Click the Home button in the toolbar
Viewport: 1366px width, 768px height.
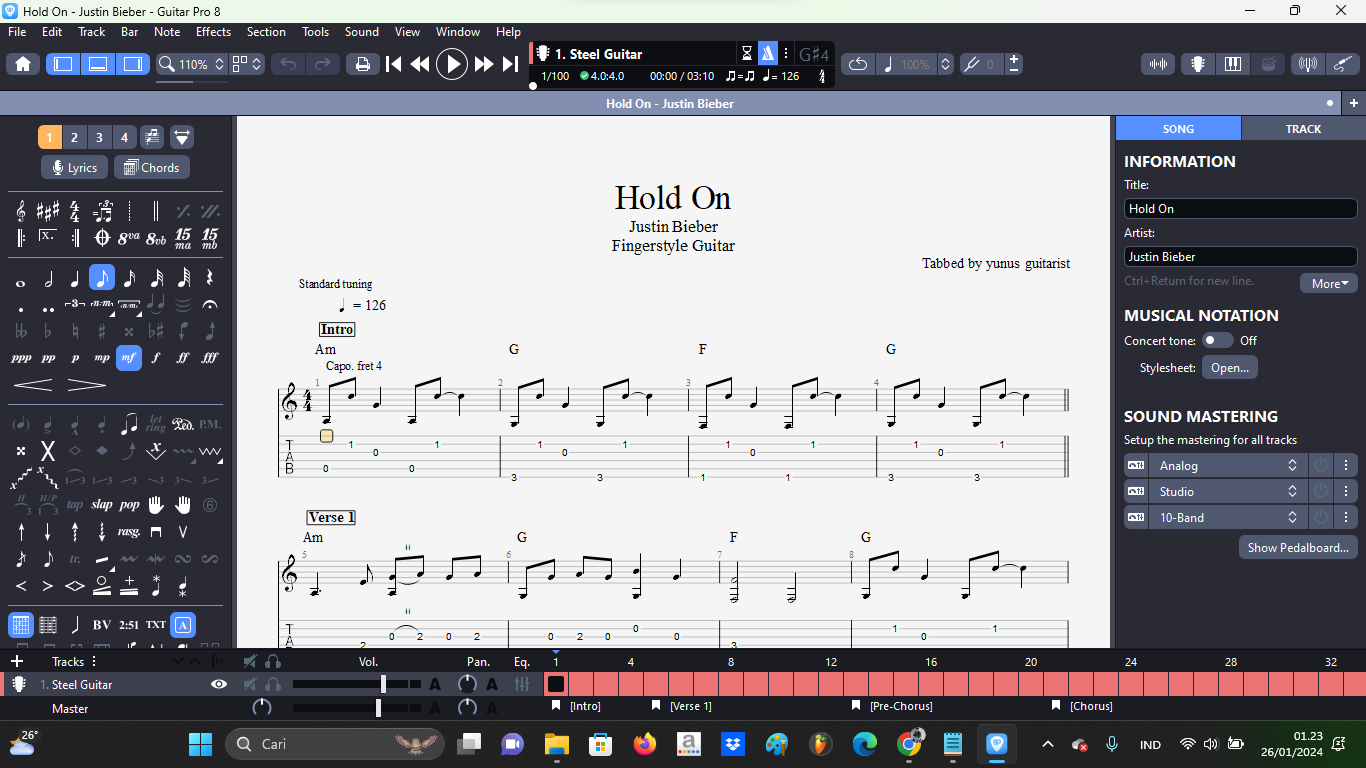point(23,64)
